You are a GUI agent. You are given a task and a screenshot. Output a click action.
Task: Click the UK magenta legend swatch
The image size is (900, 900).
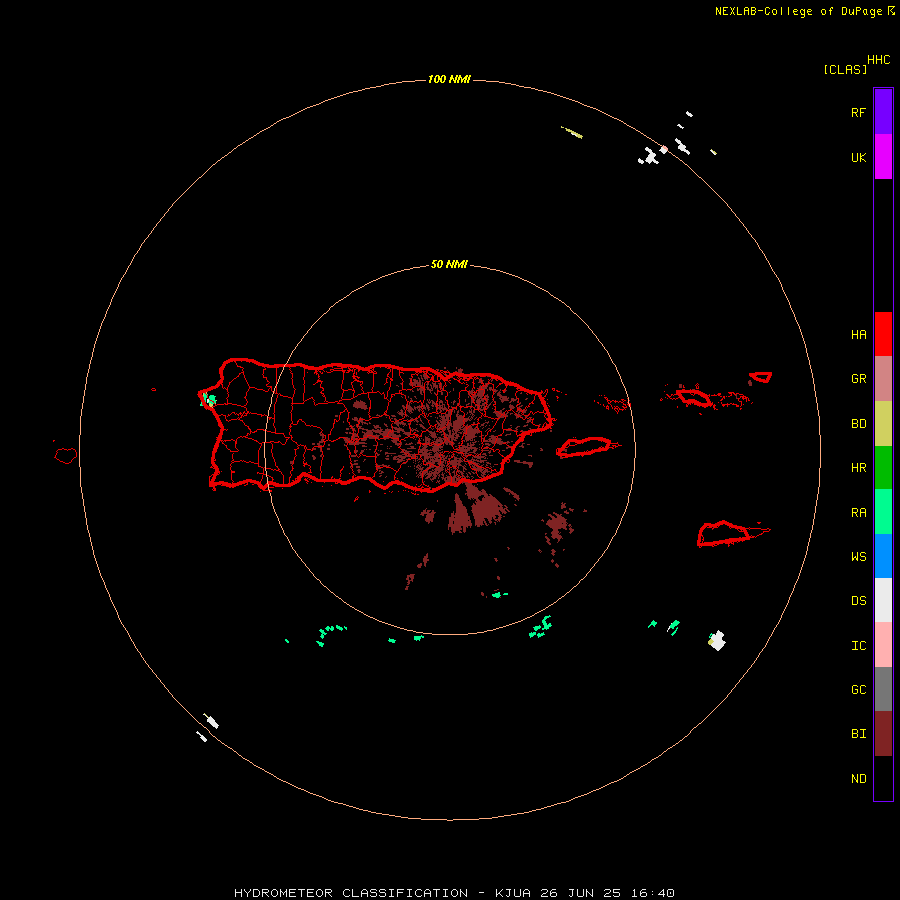pyautogui.click(x=883, y=157)
